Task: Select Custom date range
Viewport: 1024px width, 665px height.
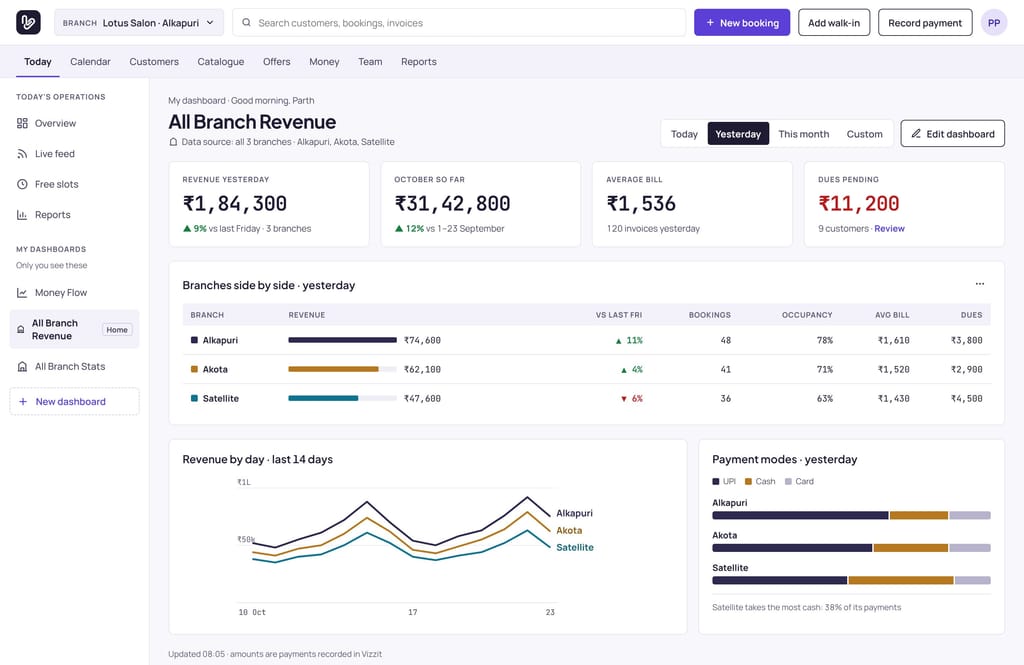Action: click(865, 134)
